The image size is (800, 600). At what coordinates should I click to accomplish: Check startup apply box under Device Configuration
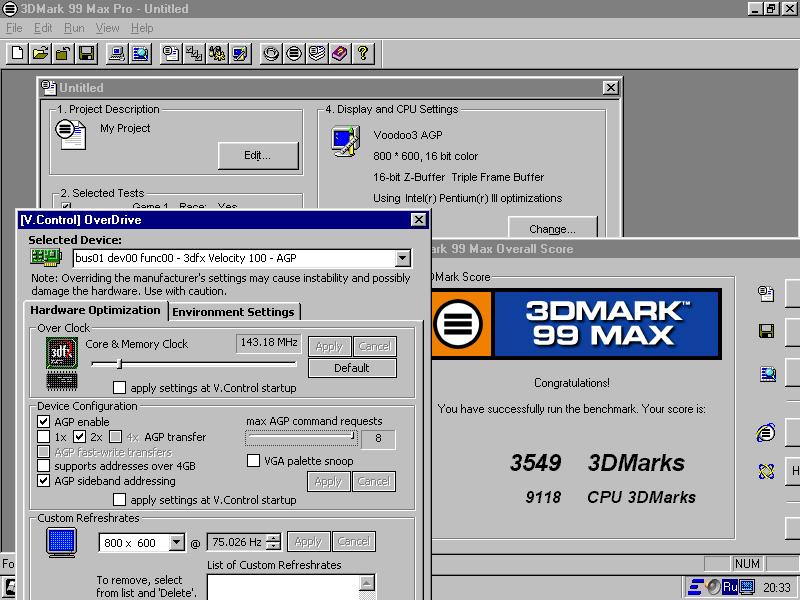119,499
